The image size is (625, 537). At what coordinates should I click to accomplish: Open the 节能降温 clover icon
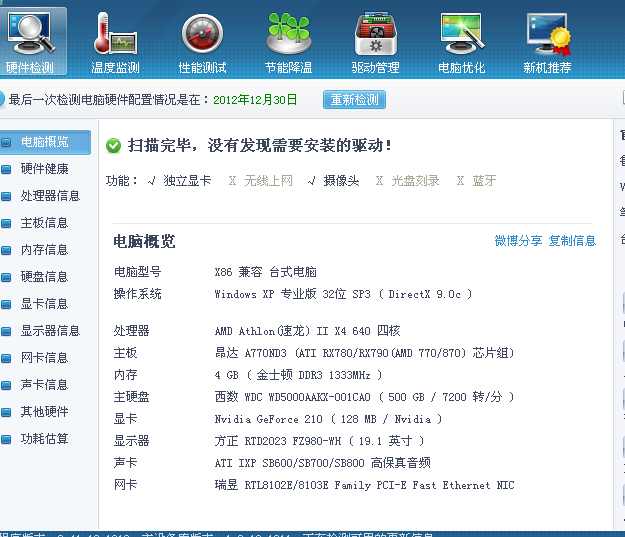[289, 42]
